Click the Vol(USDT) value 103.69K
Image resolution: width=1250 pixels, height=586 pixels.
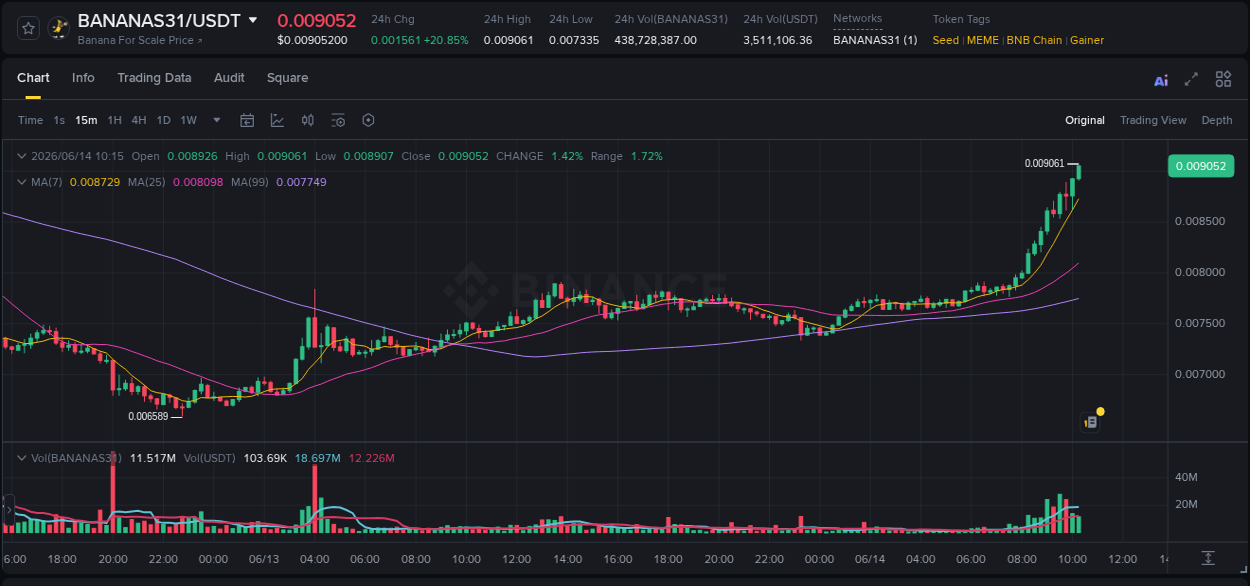click(x=265, y=458)
